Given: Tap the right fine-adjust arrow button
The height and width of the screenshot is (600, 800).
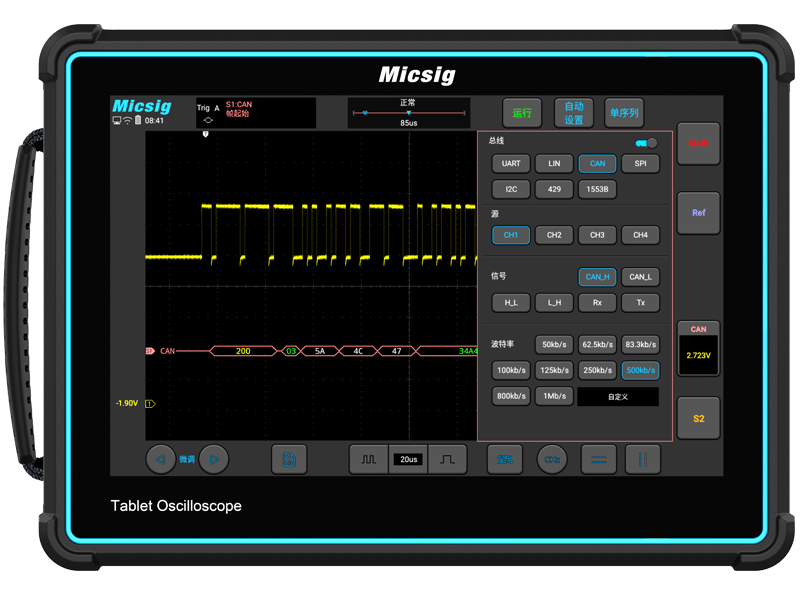Looking at the screenshot, I should click(213, 459).
